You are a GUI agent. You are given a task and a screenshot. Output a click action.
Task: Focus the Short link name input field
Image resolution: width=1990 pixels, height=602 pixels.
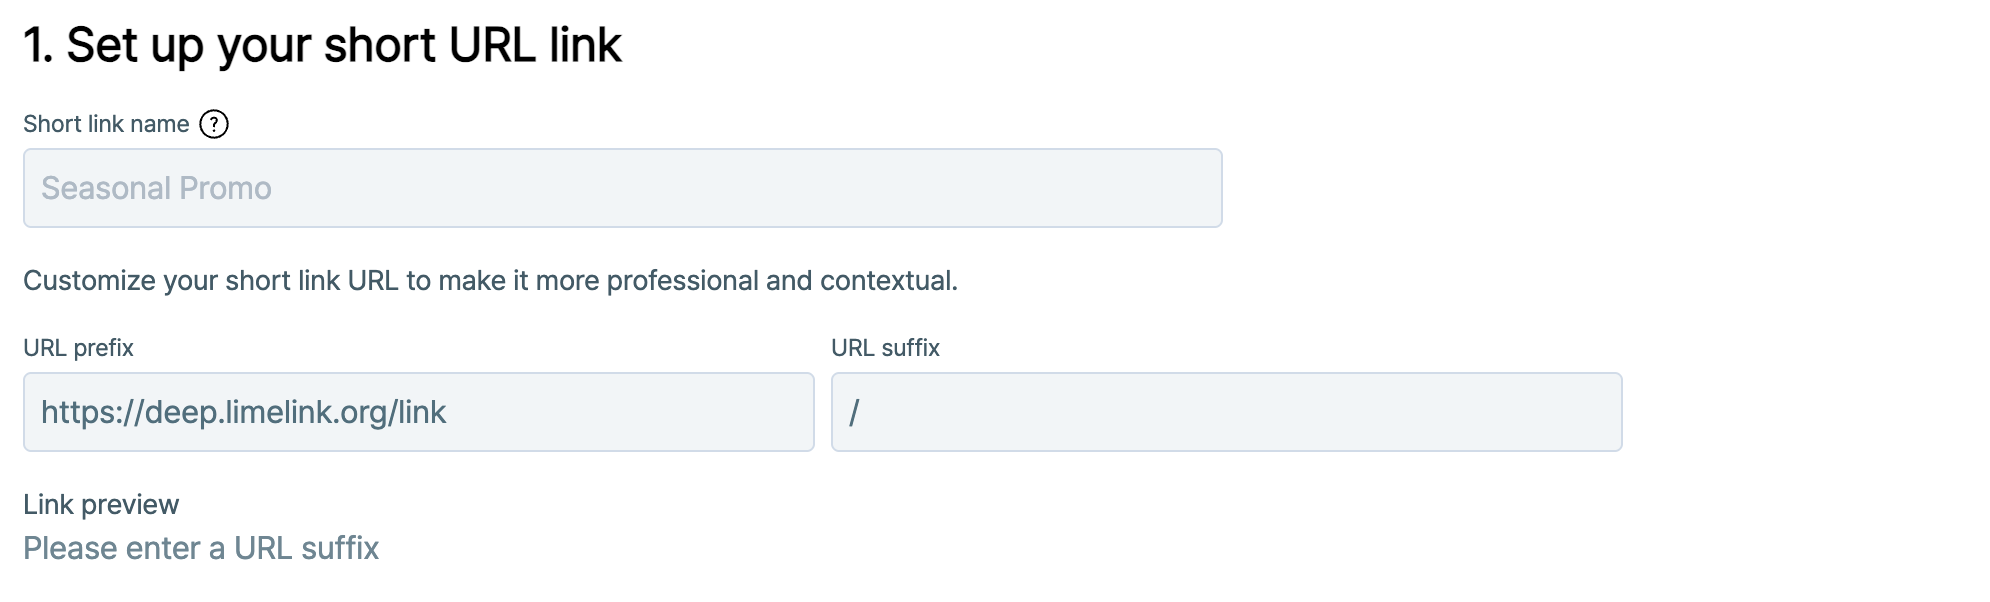point(622,188)
